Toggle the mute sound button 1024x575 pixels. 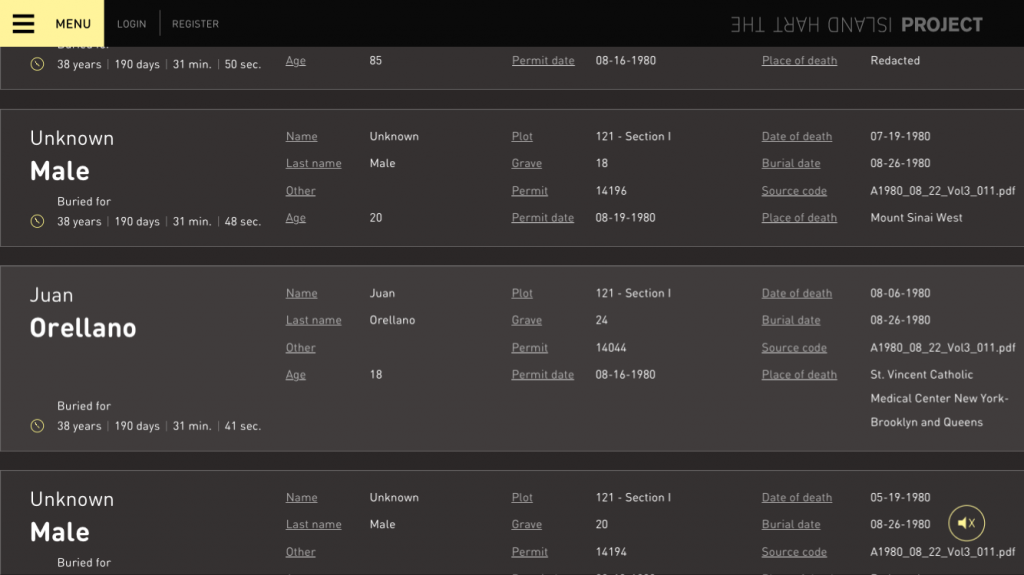tap(966, 523)
